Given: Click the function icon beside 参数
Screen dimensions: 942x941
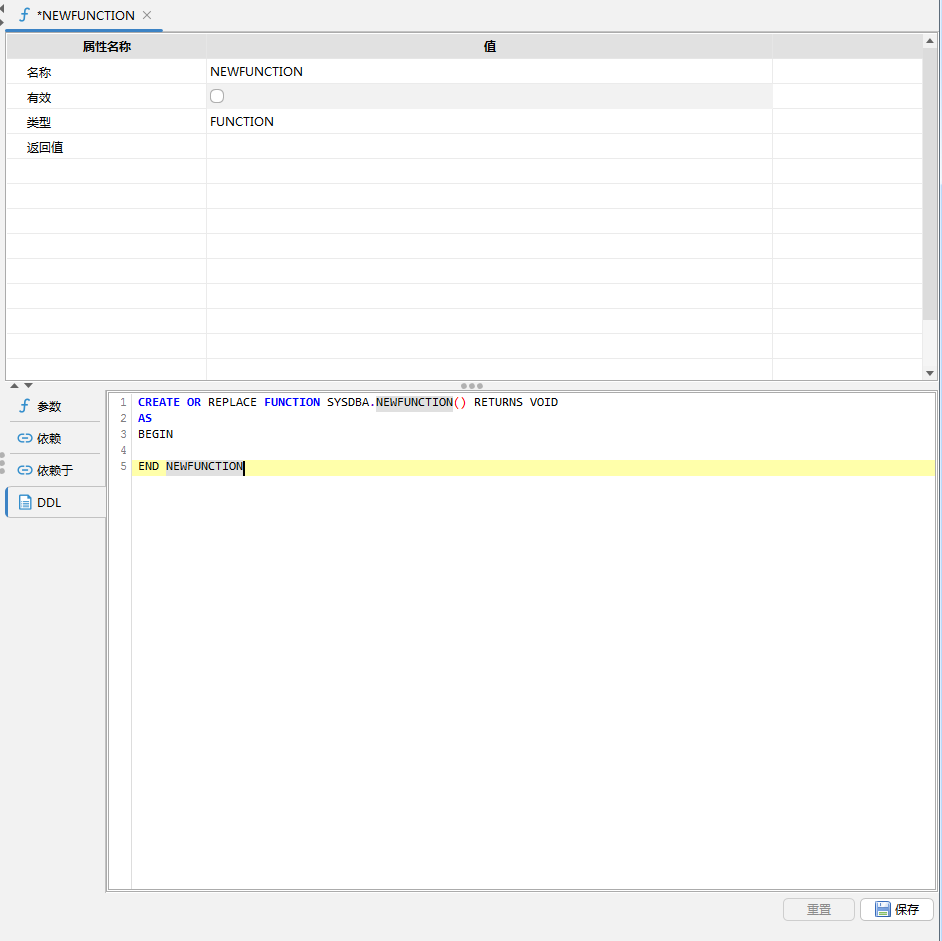Looking at the screenshot, I should click(x=25, y=406).
